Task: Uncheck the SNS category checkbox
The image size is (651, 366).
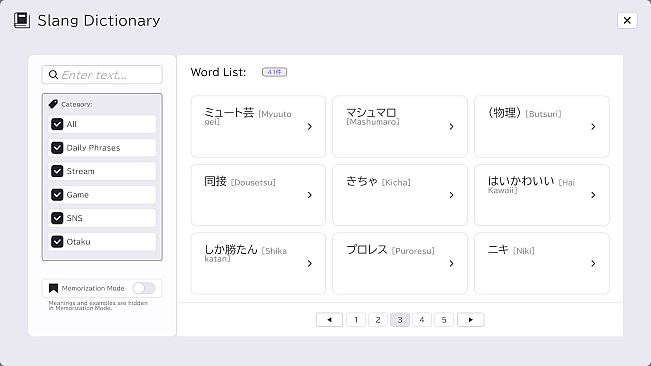Action: point(57,218)
